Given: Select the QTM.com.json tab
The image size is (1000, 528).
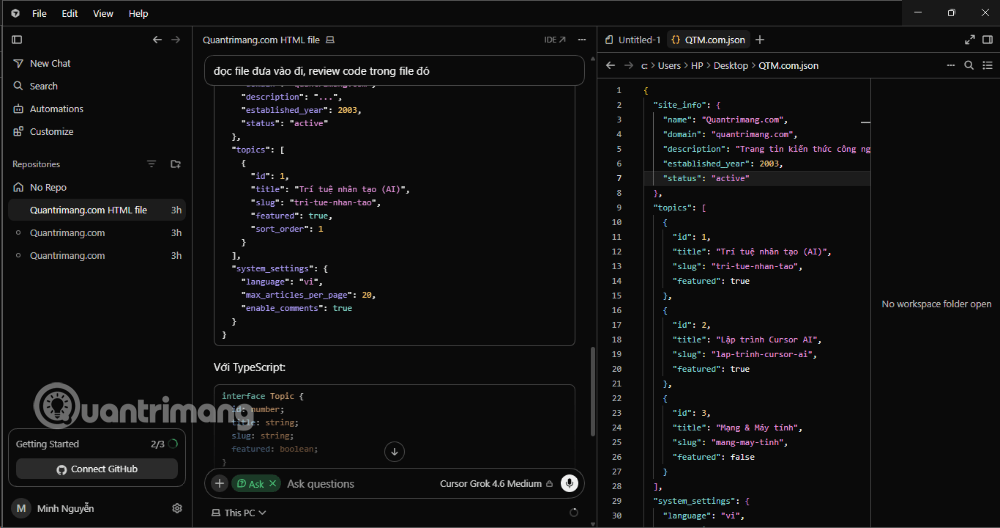Looking at the screenshot, I should pos(708,40).
